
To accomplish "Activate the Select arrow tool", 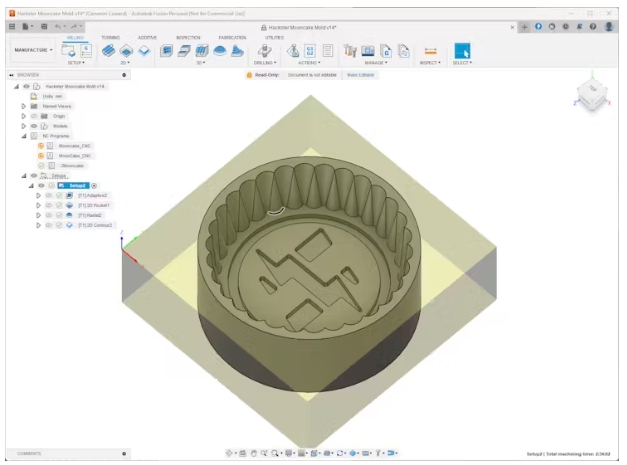I will 462,51.
